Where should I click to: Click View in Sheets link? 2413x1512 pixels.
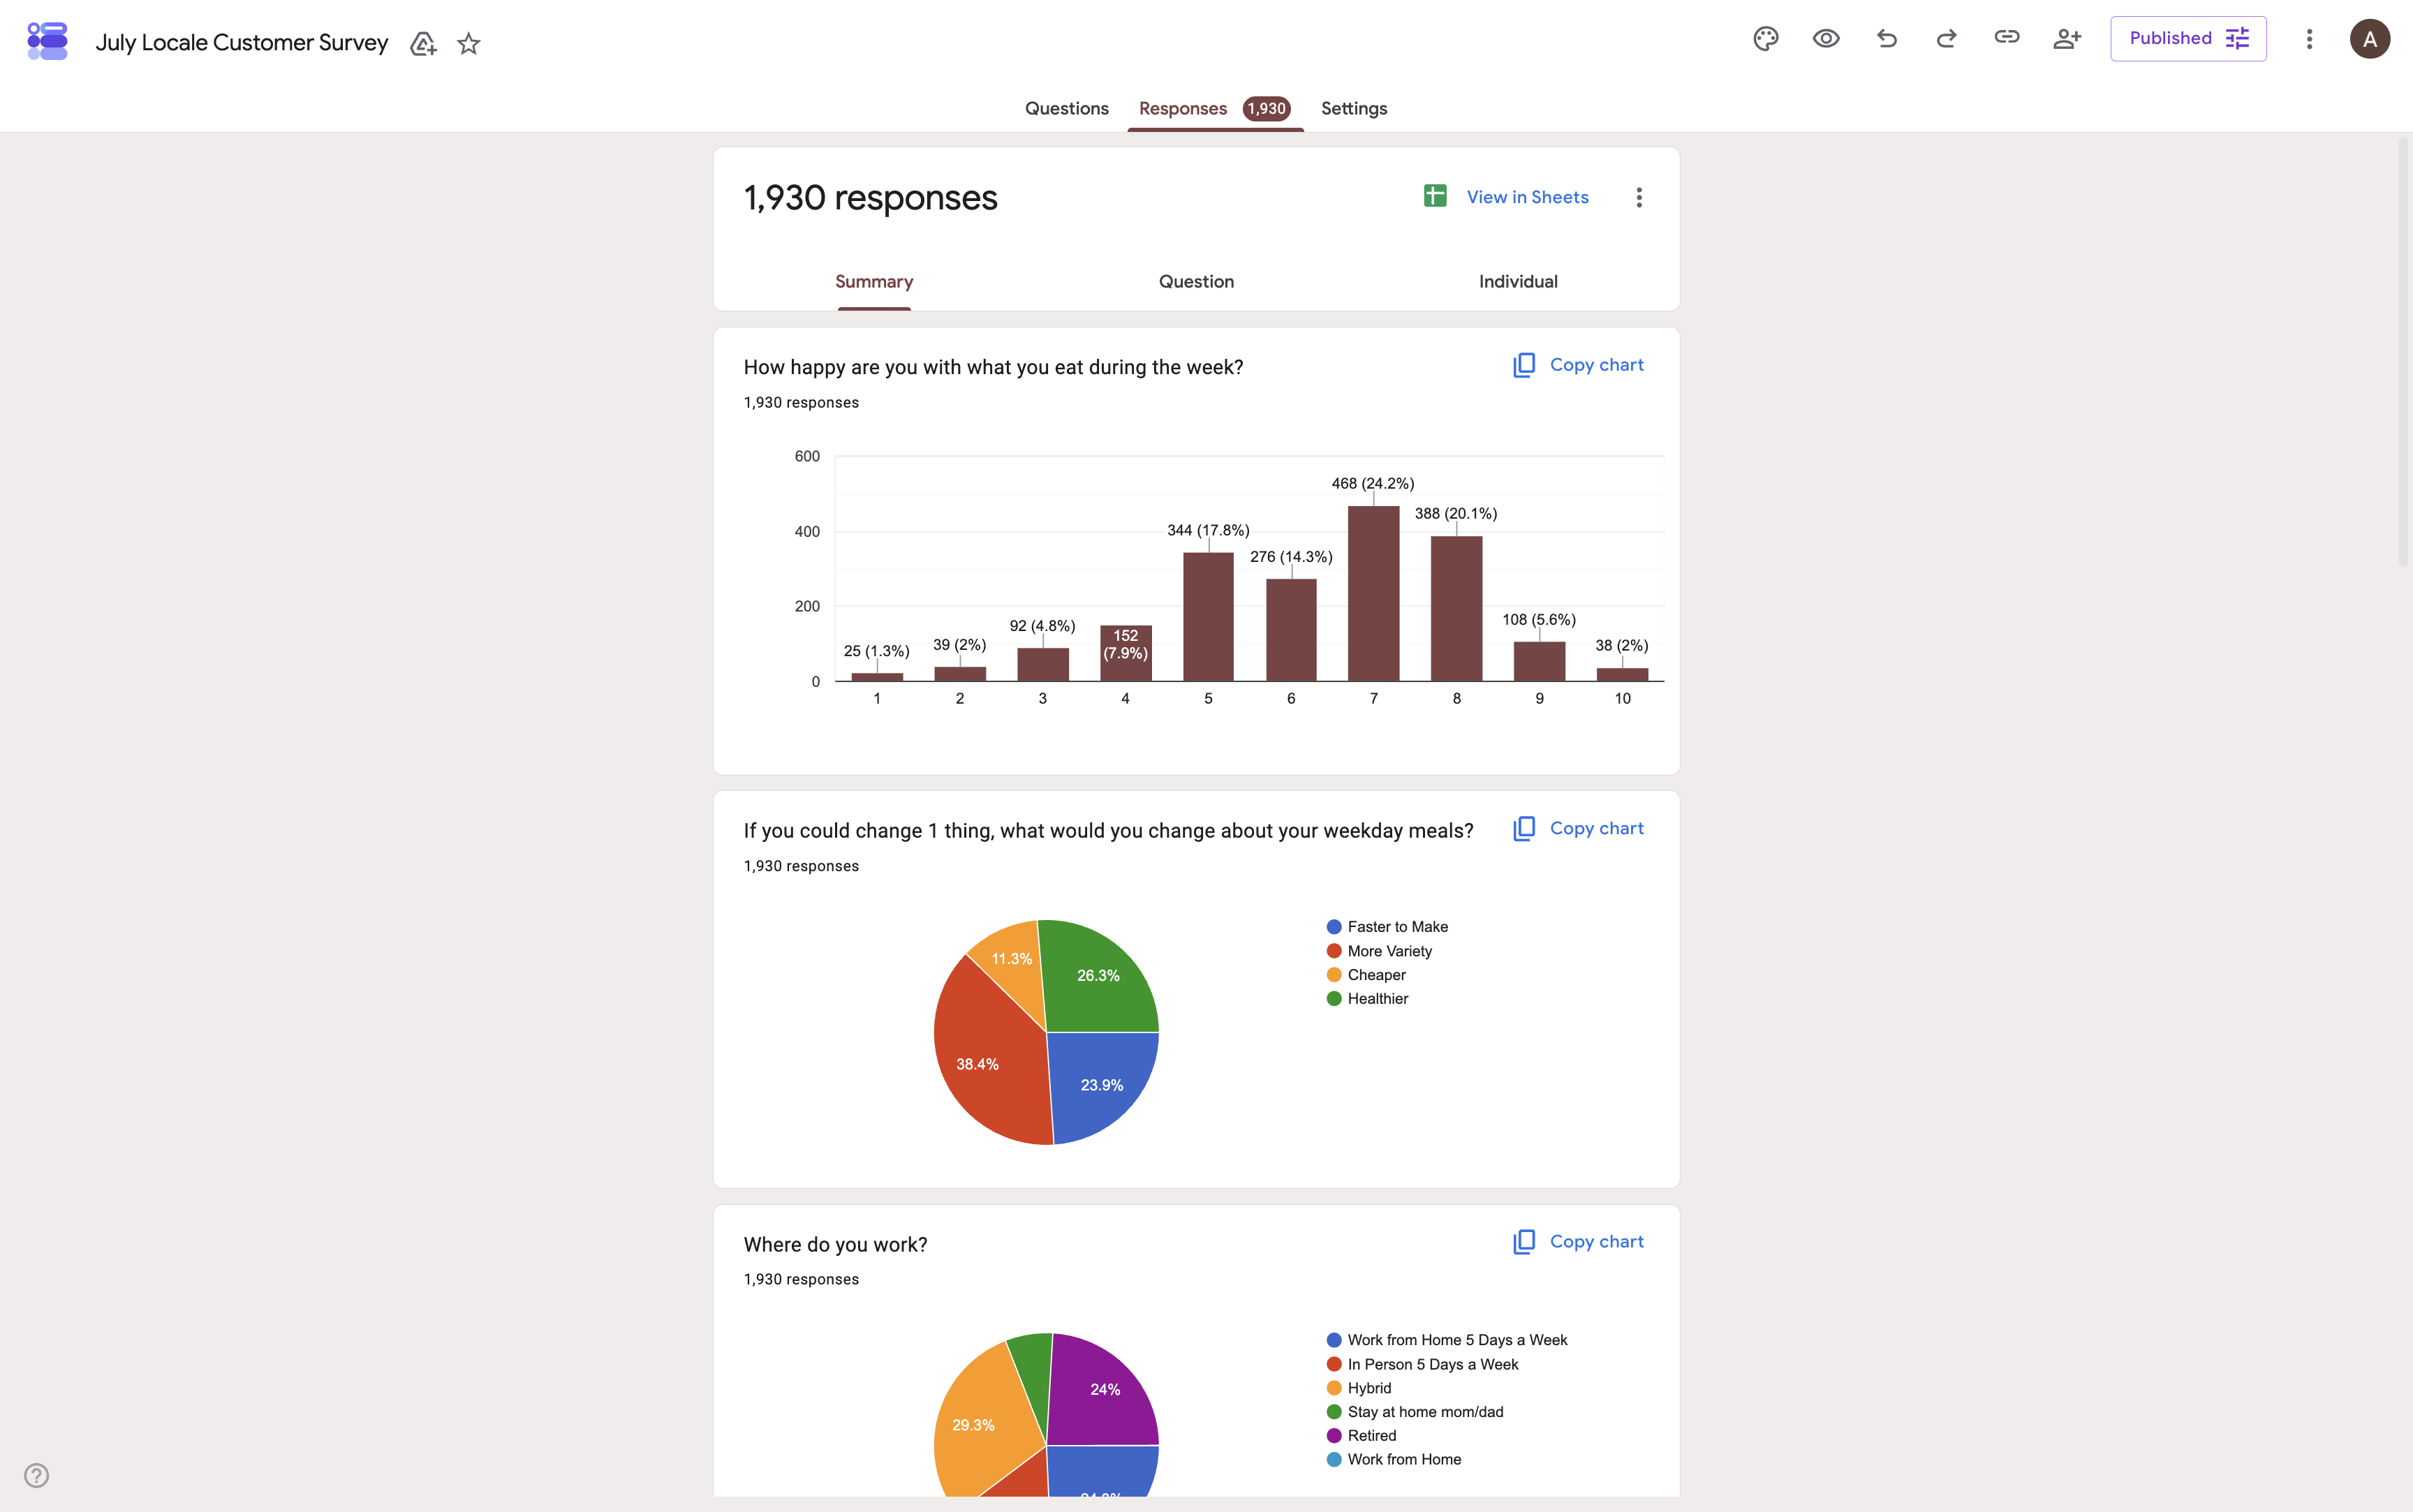click(1527, 197)
